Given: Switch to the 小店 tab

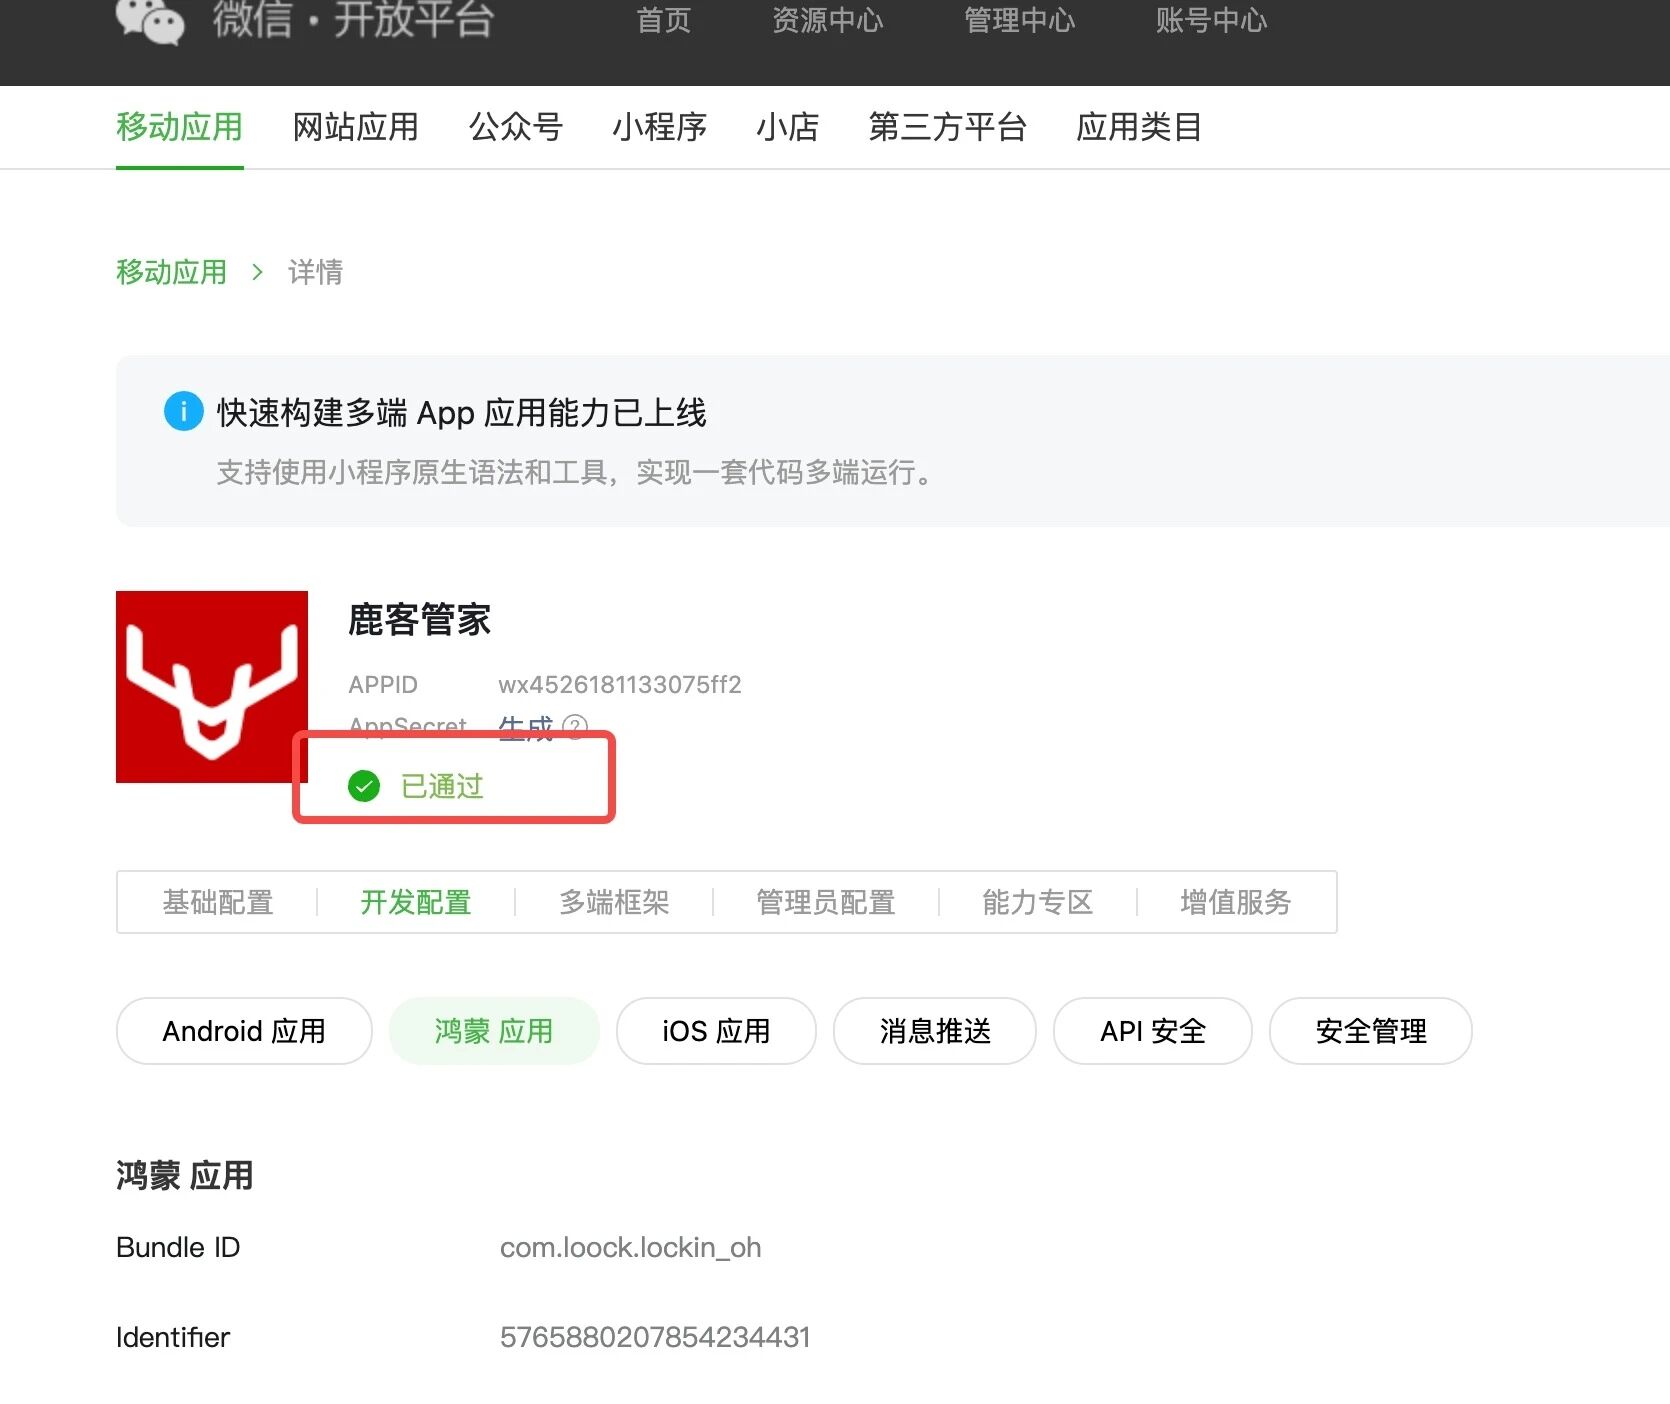Looking at the screenshot, I should point(788,127).
